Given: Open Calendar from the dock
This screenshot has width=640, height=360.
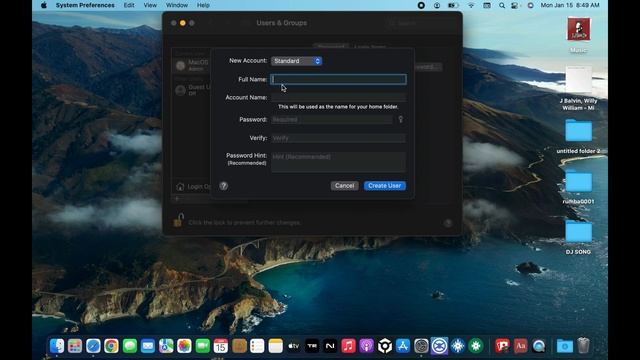Looking at the screenshot, I should [221, 346].
